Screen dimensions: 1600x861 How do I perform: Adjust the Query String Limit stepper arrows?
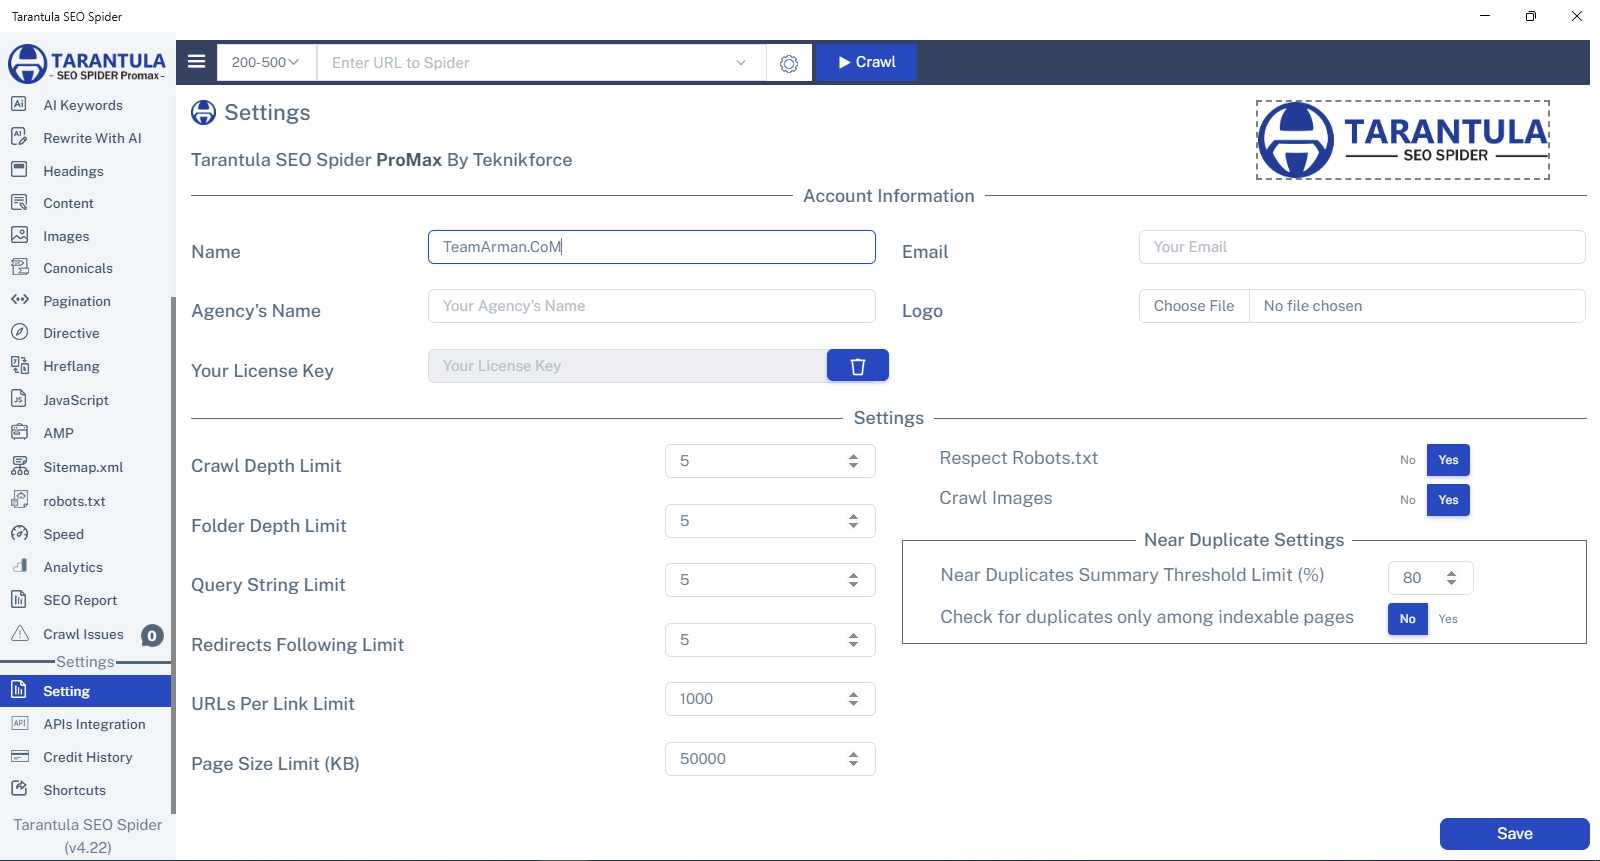(x=853, y=580)
